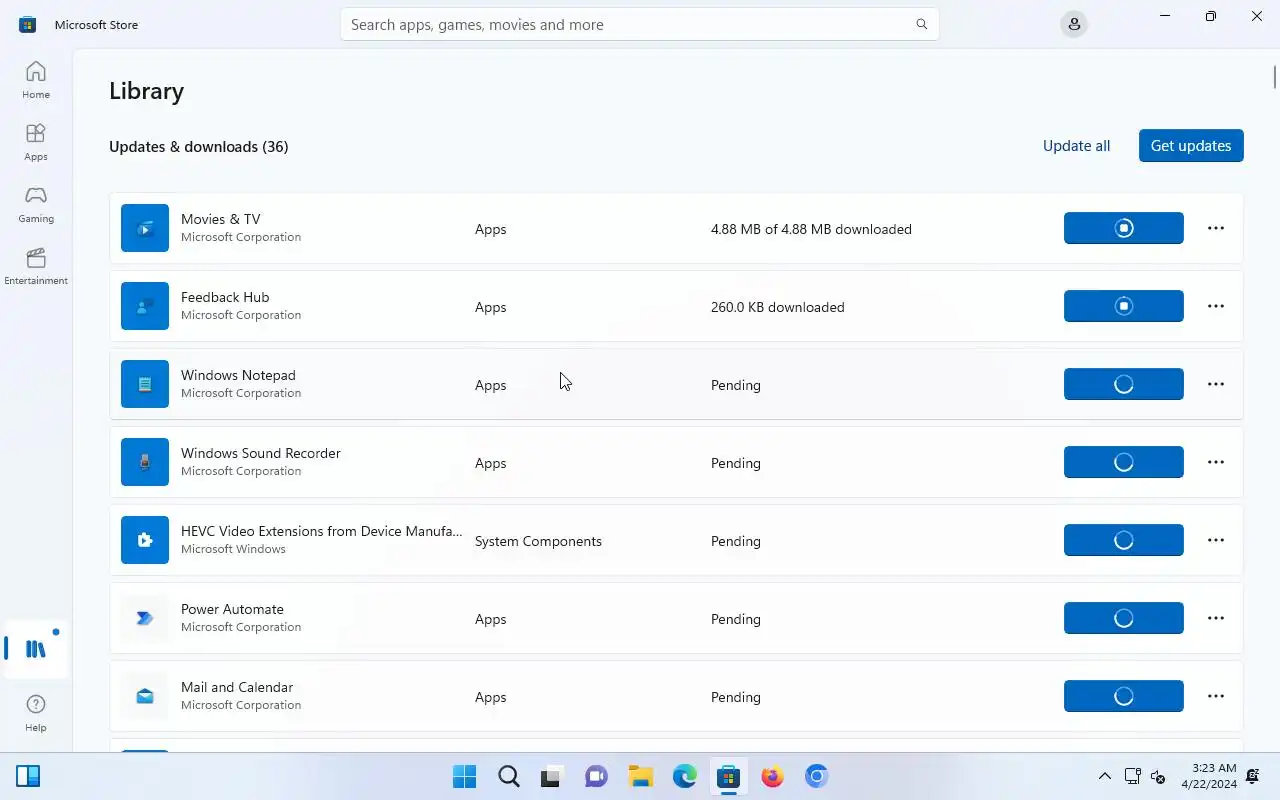
Task: Click the search magnifier icon in search box
Action: click(x=922, y=24)
